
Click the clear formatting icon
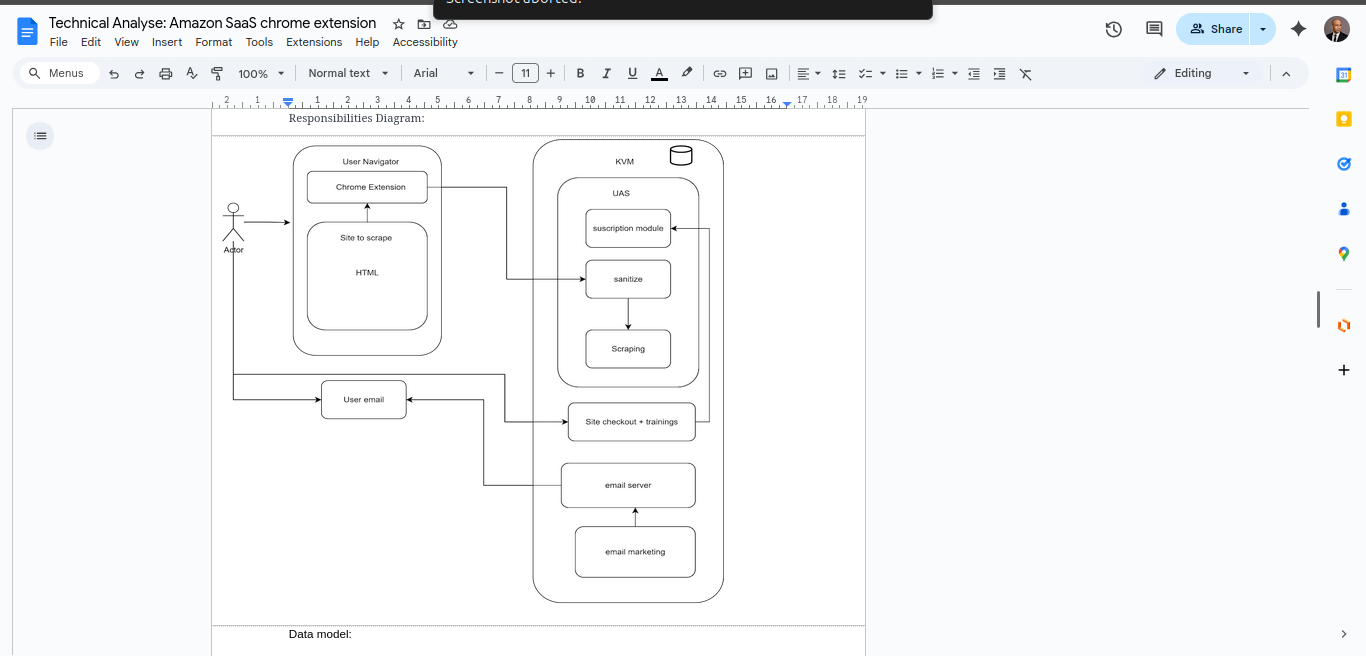(x=1025, y=74)
